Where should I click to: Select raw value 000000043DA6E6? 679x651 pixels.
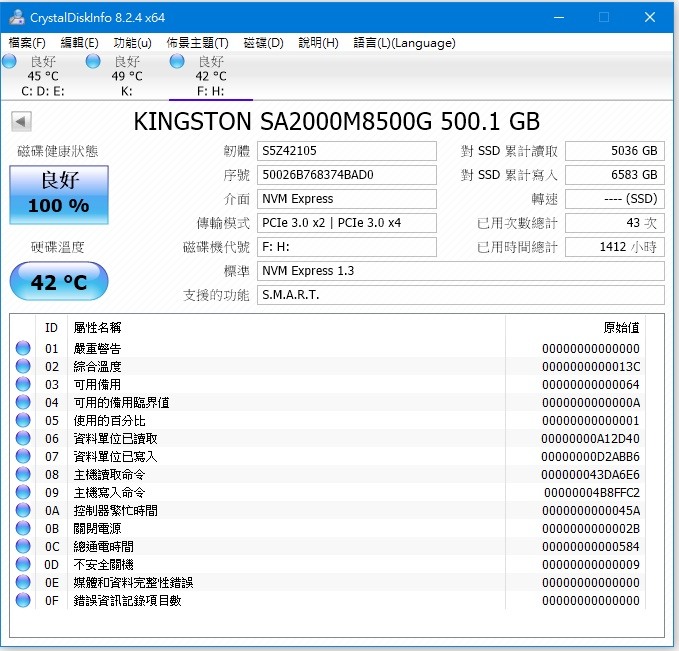click(591, 475)
